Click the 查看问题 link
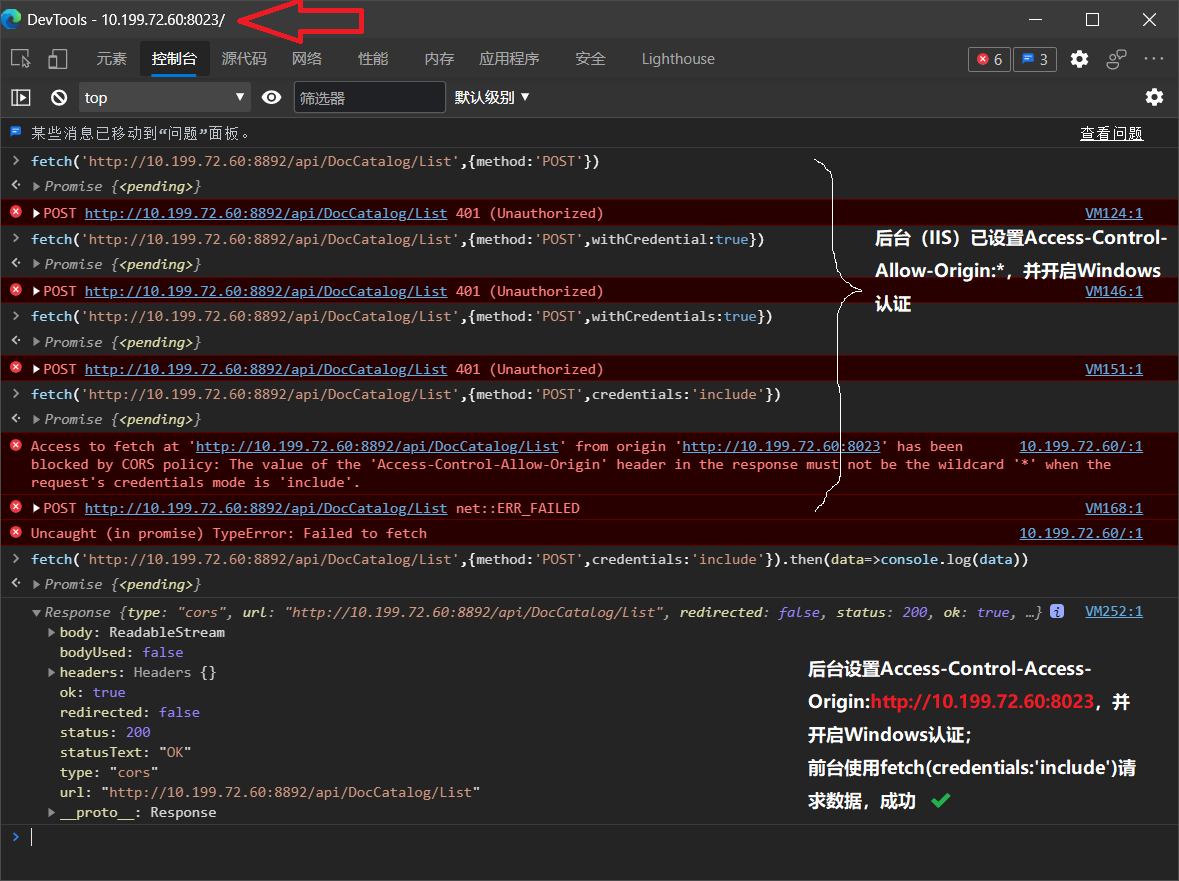This screenshot has height=881, width=1179. point(1111,133)
